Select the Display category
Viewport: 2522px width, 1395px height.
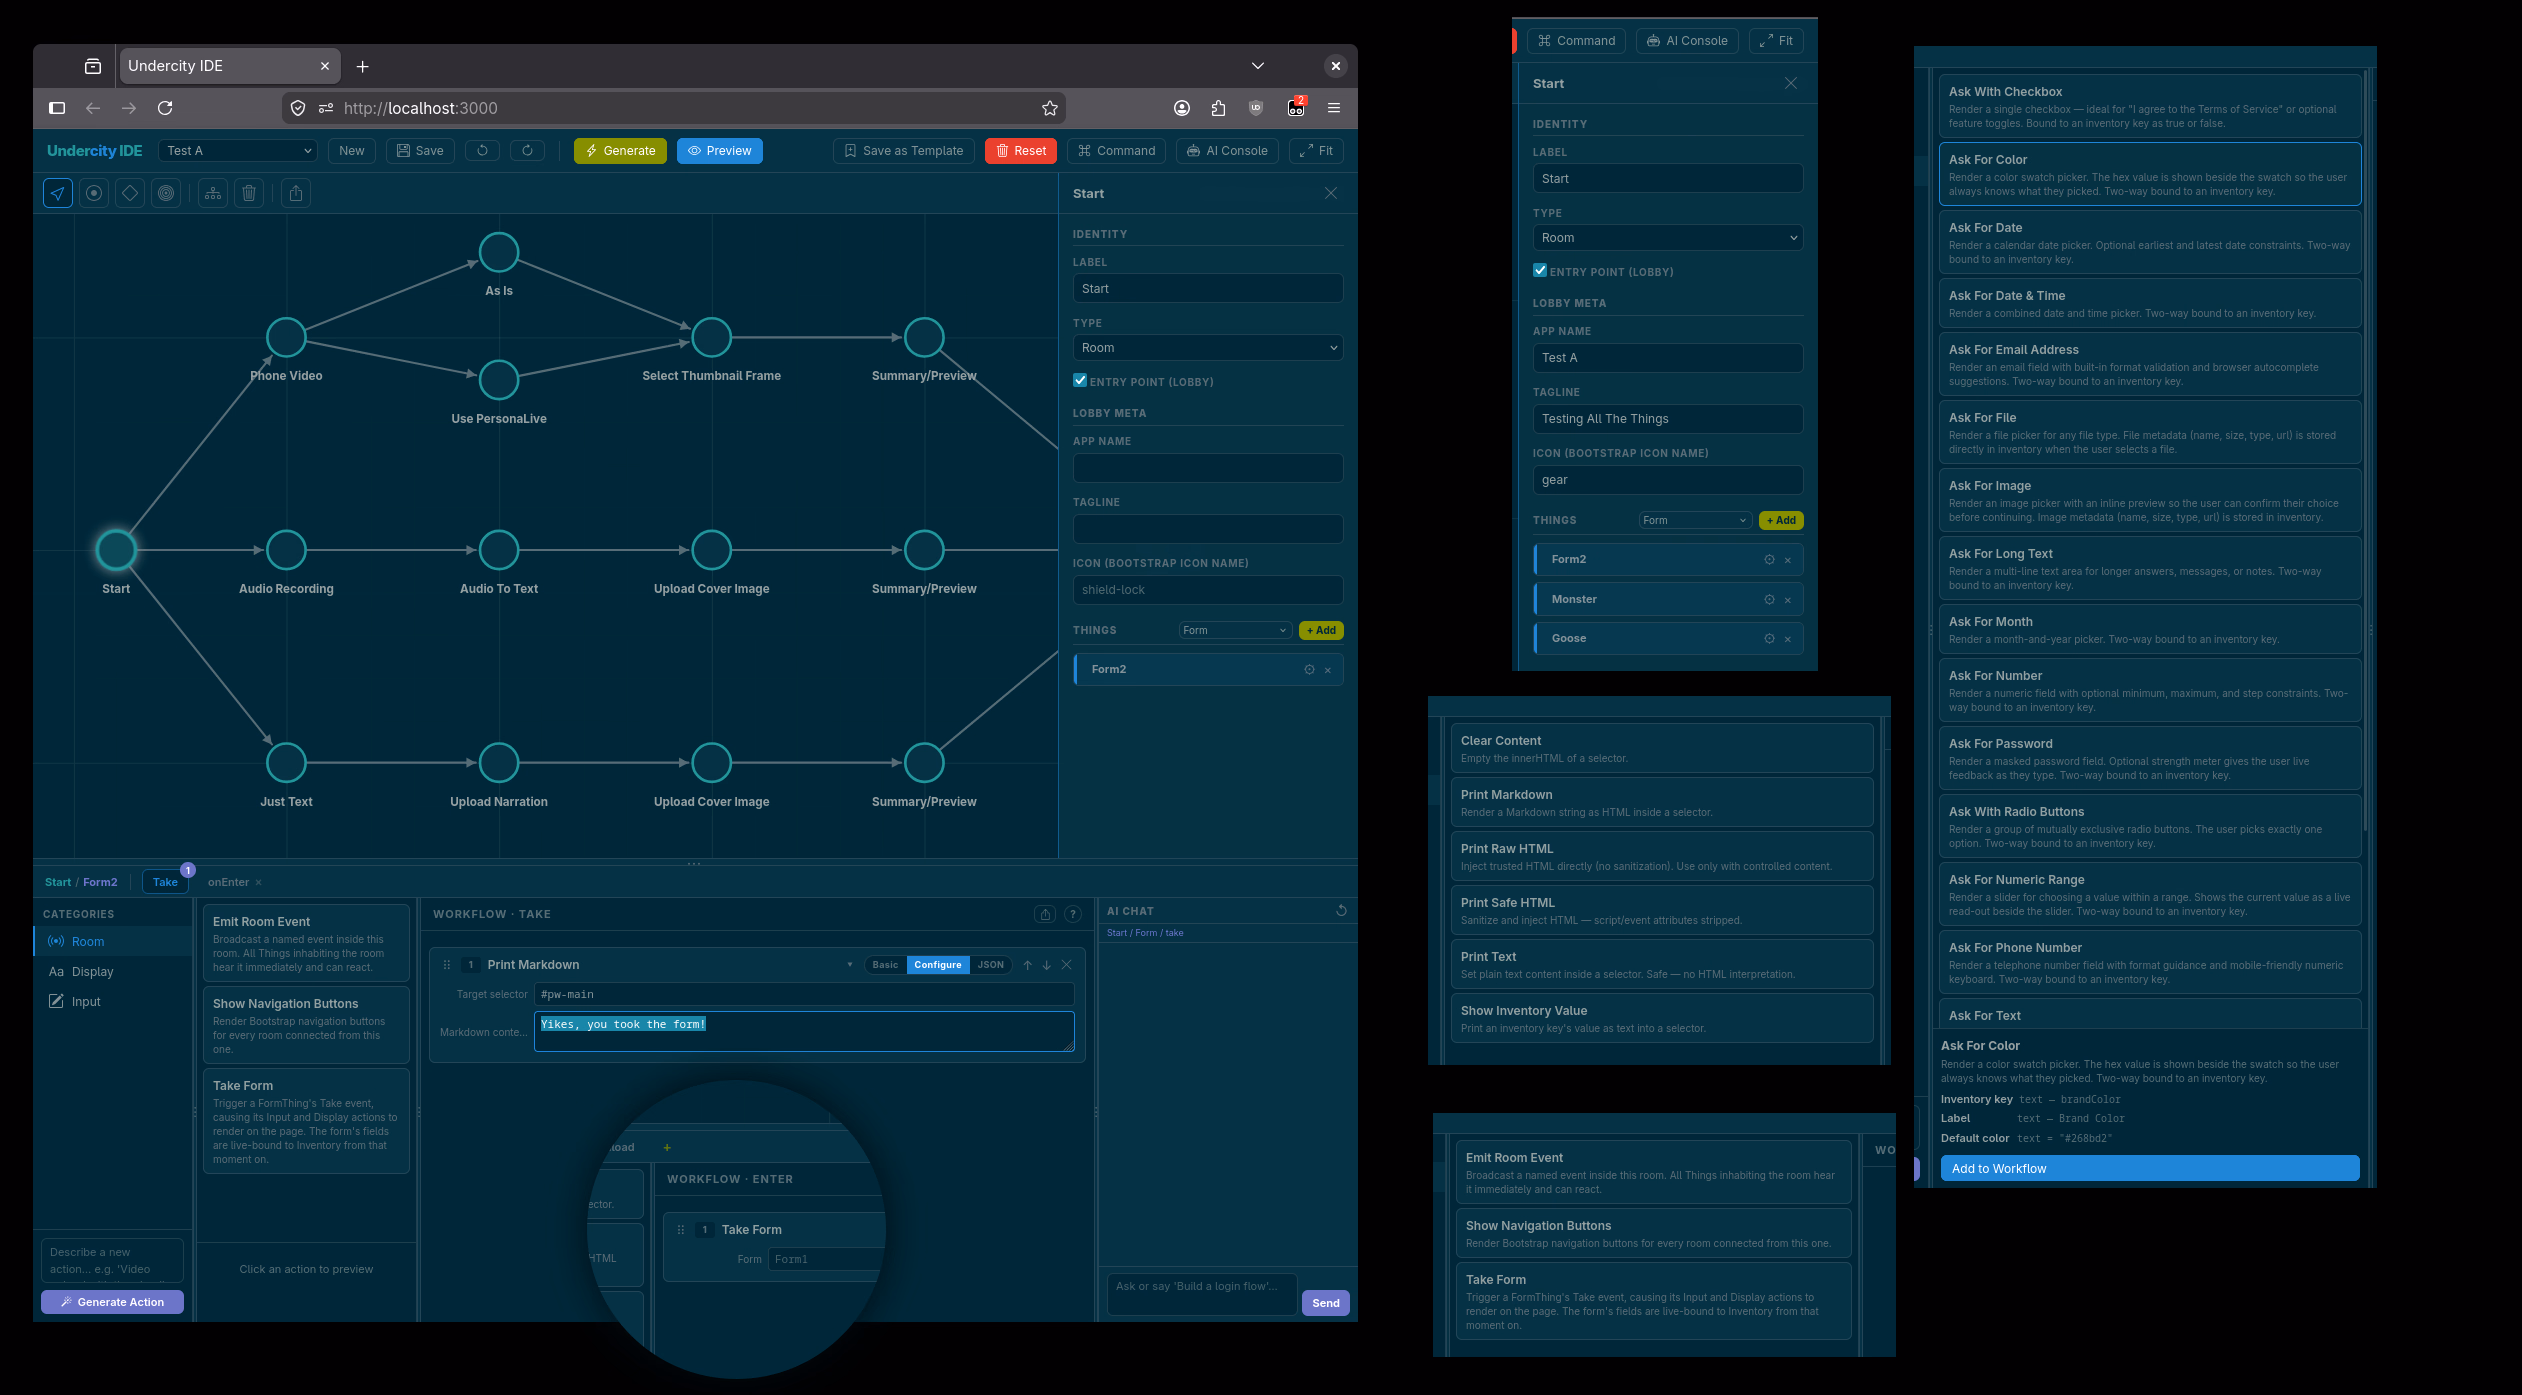point(92,972)
